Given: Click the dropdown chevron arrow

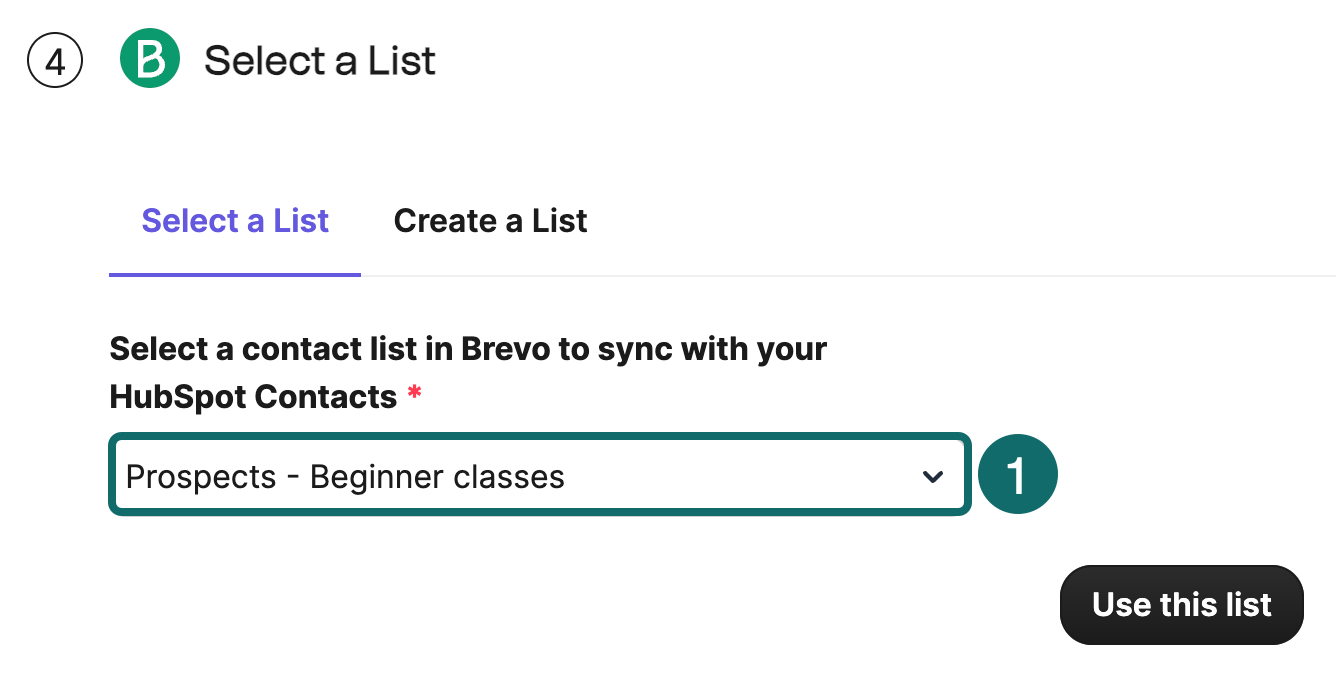Looking at the screenshot, I should 932,477.
